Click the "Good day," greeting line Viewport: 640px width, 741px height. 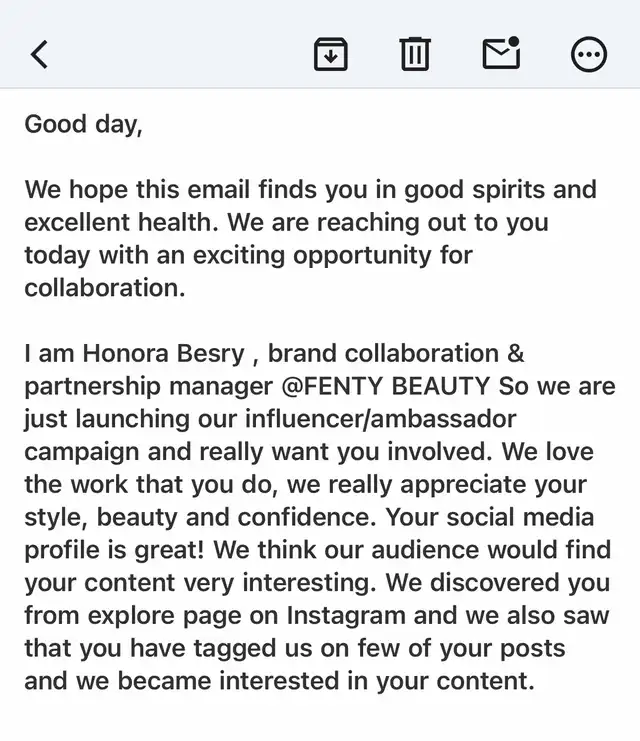point(83,124)
